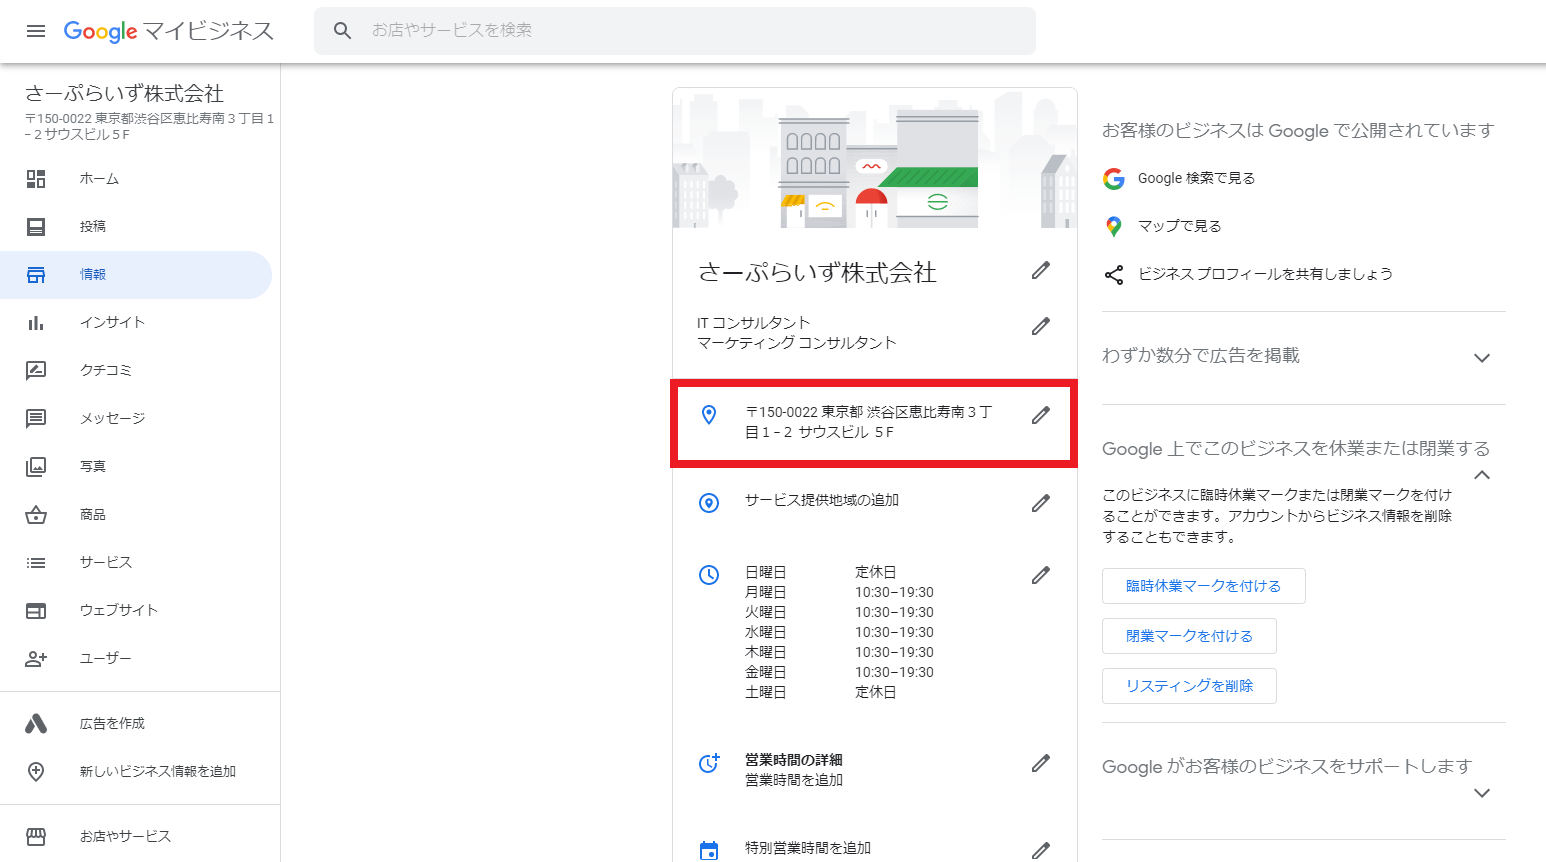The width and height of the screenshot is (1546, 862).
Task: Click the 臨時休業マークを付ける button
Action: pyautogui.click(x=1203, y=586)
